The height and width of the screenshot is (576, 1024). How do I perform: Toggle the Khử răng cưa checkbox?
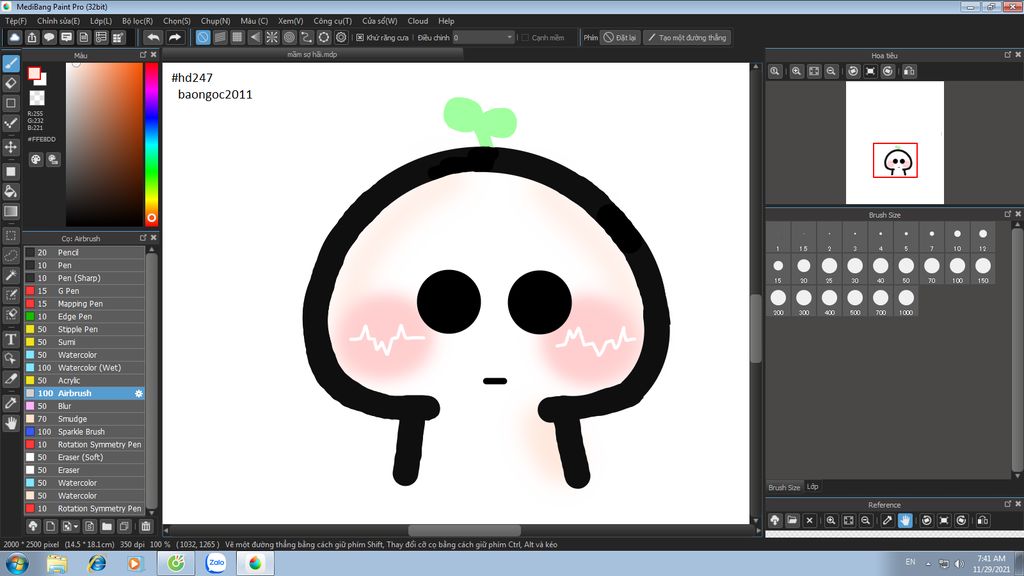tap(360, 38)
